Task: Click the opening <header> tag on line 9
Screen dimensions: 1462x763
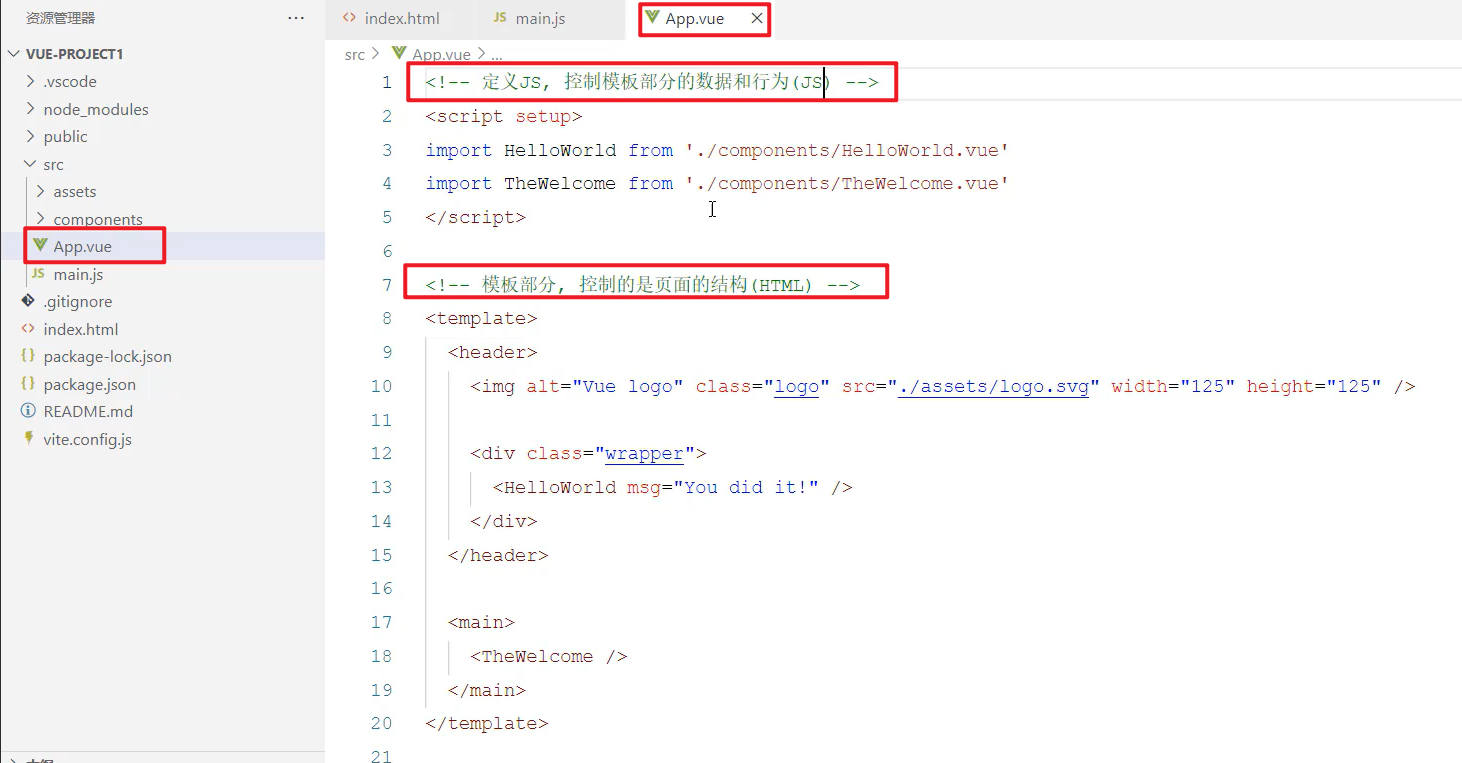Action: tap(493, 352)
